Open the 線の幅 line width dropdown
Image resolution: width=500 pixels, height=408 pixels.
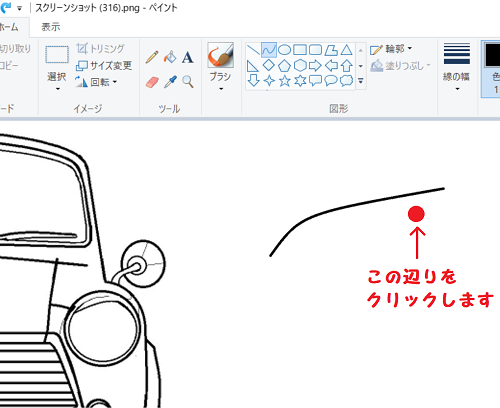(x=457, y=89)
